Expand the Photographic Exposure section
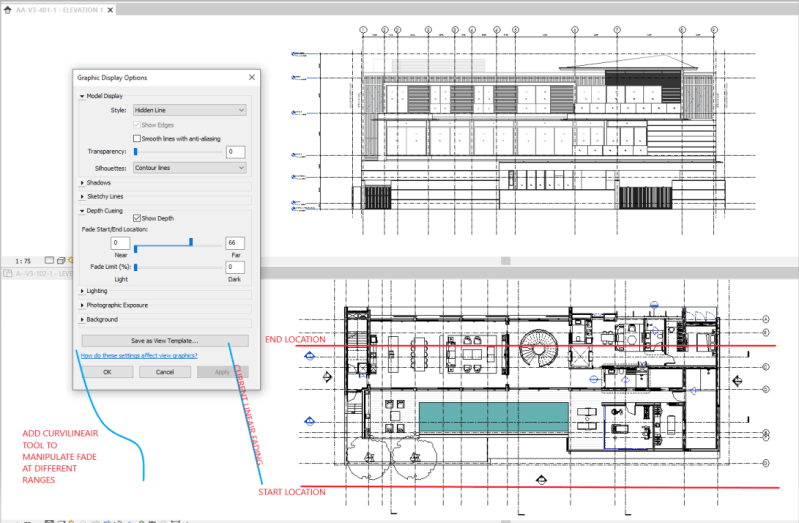The height and width of the screenshot is (523, 799). click(x=82, y=305)
